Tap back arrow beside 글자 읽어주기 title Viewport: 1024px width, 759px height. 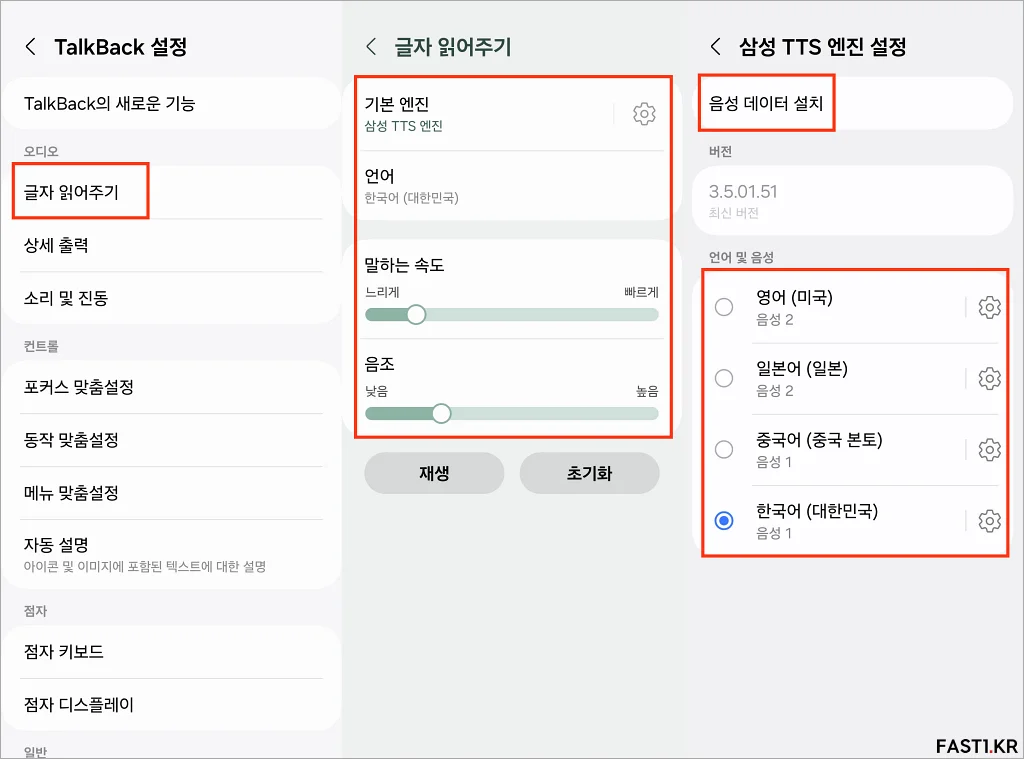(x=371, y=46)
